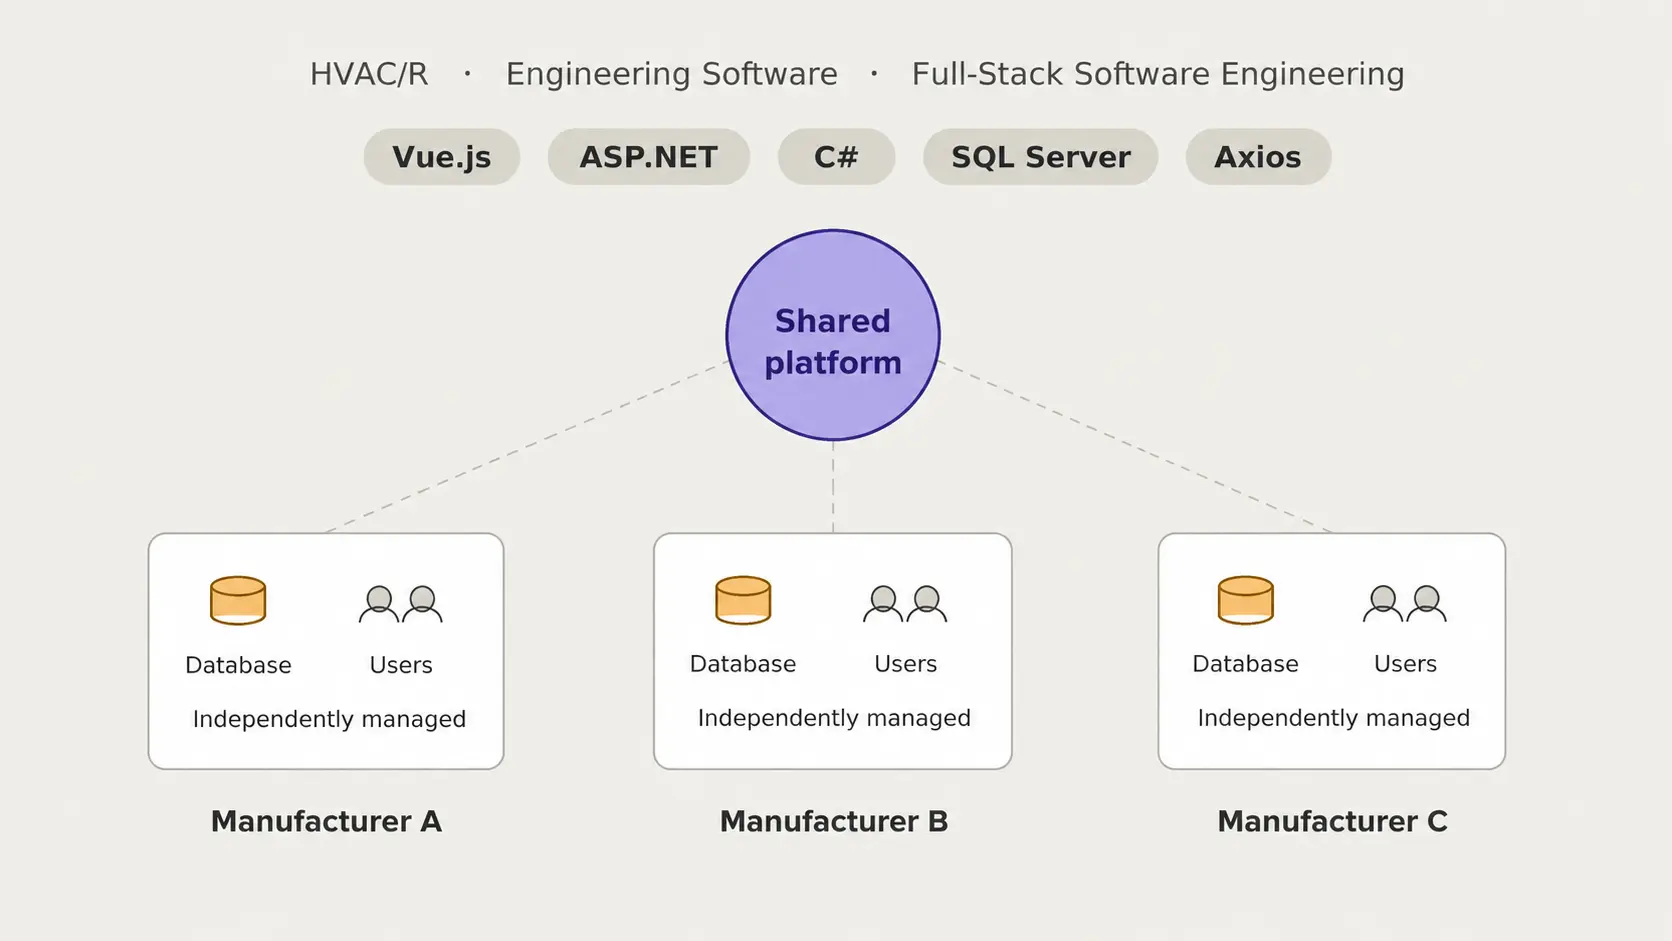Click the Manufacturer A database cylinder icon

(x=238, y=601)
